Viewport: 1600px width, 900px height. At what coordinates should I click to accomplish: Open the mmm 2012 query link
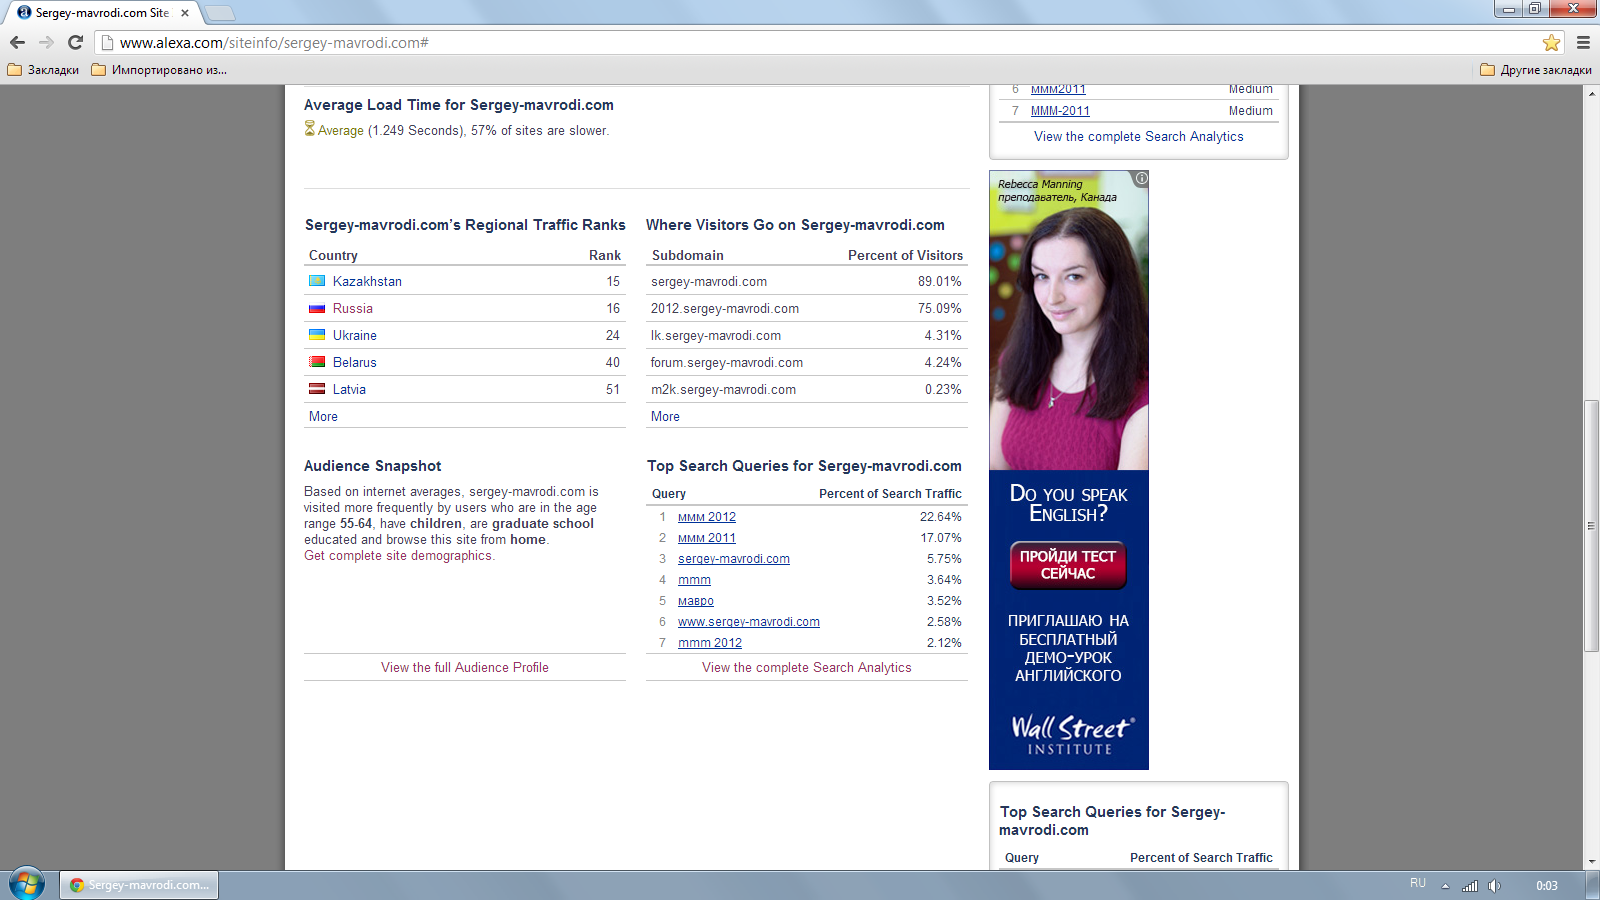(710, 643)
